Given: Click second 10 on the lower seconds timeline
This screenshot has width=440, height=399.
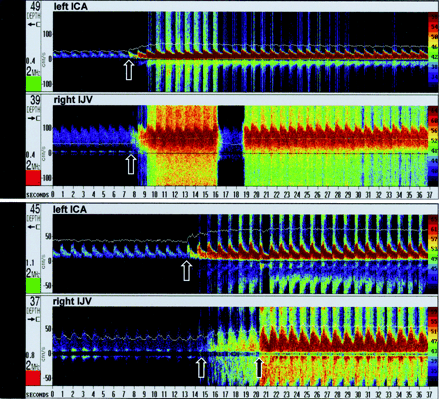Looking at the screenshot, I should click(x=155, y=394).
